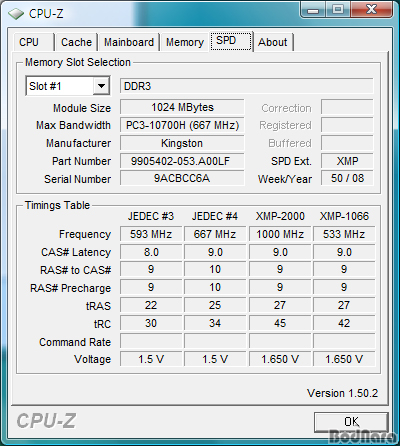Viewport: 400px width, 446px height.
Task: Click the empty Buffered field
Action: [x=347, y=143]
